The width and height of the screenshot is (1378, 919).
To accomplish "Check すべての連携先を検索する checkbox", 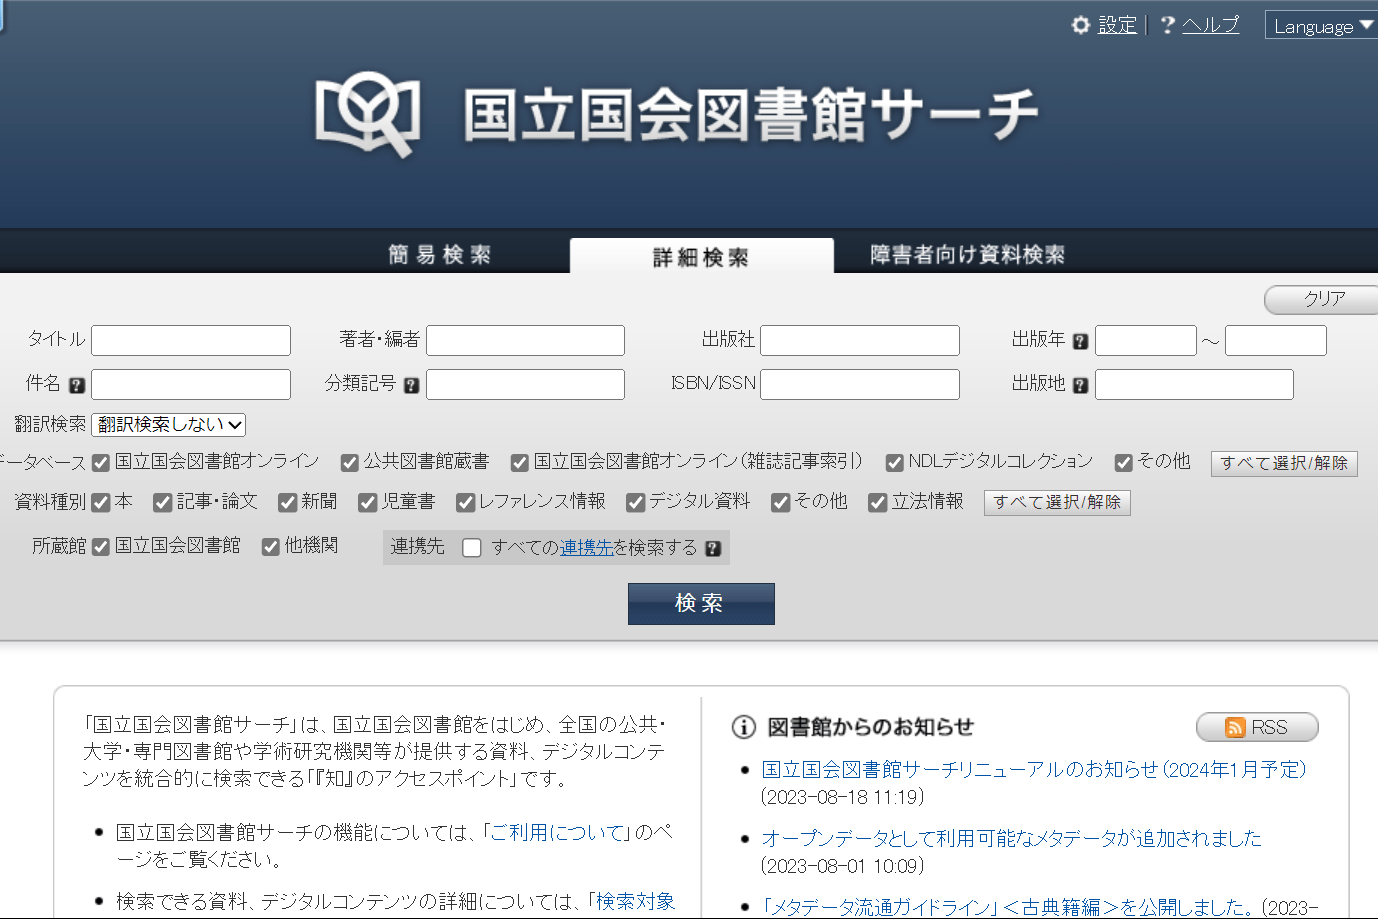I will tap(472, 548).
